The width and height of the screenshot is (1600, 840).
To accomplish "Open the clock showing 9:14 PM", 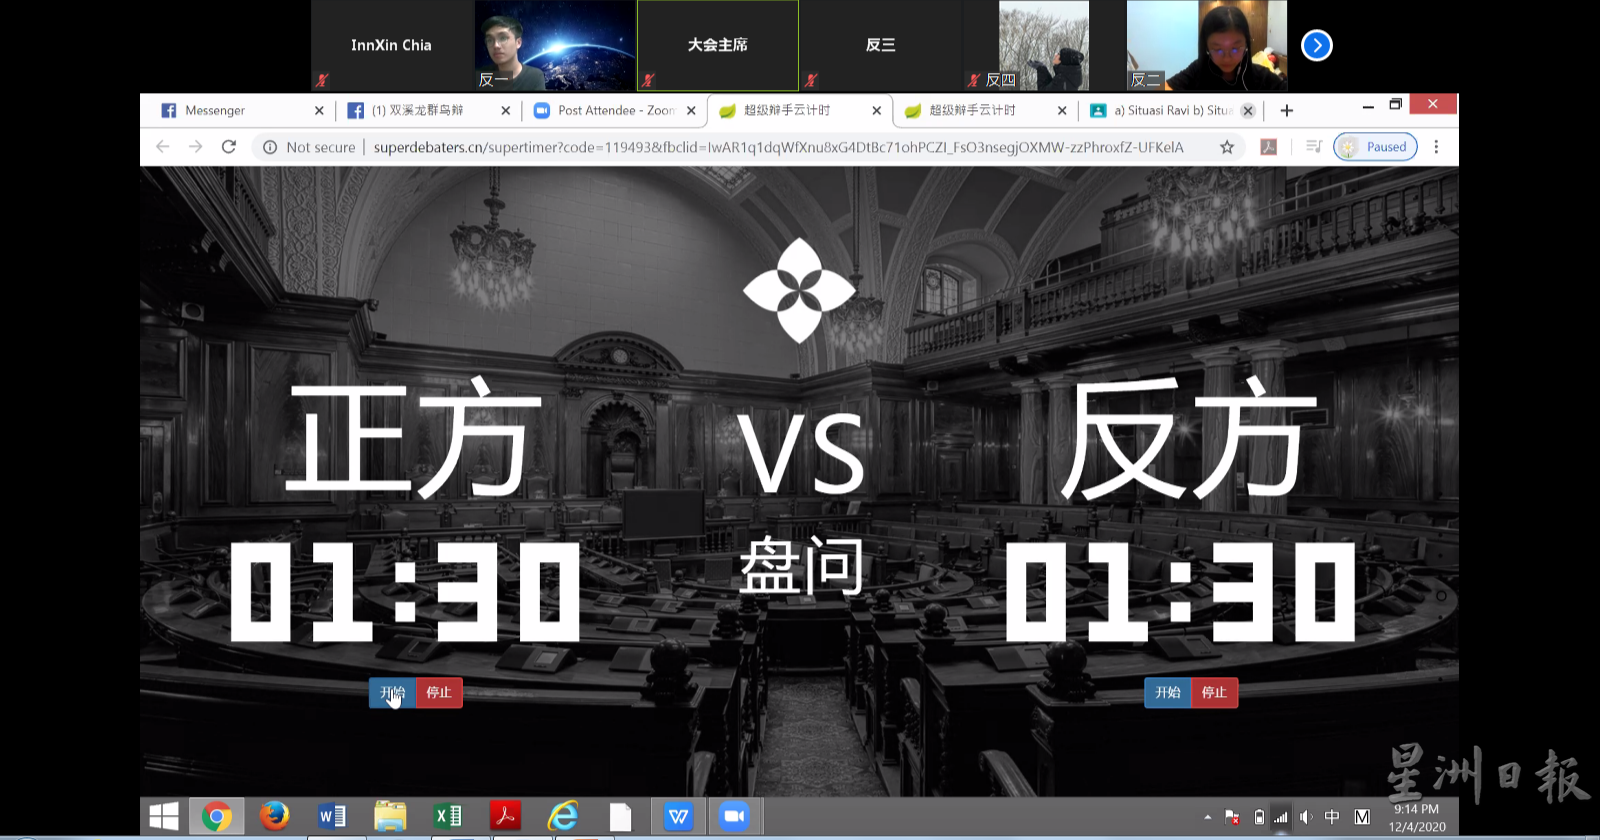I will coord(1417,818).
